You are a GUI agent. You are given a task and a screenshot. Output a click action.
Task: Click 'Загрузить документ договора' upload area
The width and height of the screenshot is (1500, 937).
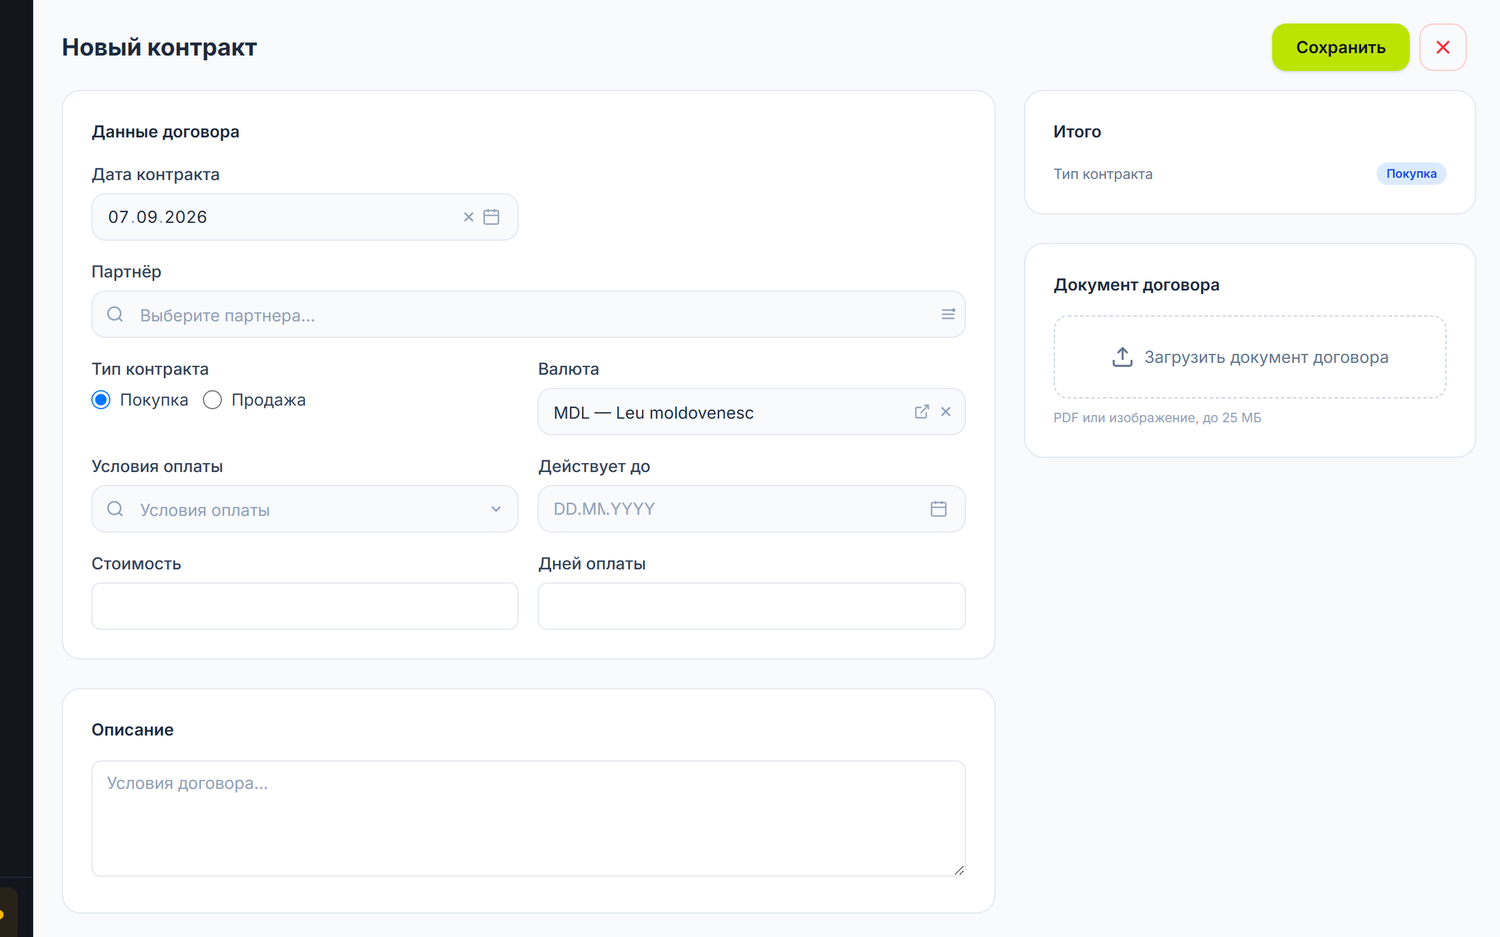(1250, 357)
